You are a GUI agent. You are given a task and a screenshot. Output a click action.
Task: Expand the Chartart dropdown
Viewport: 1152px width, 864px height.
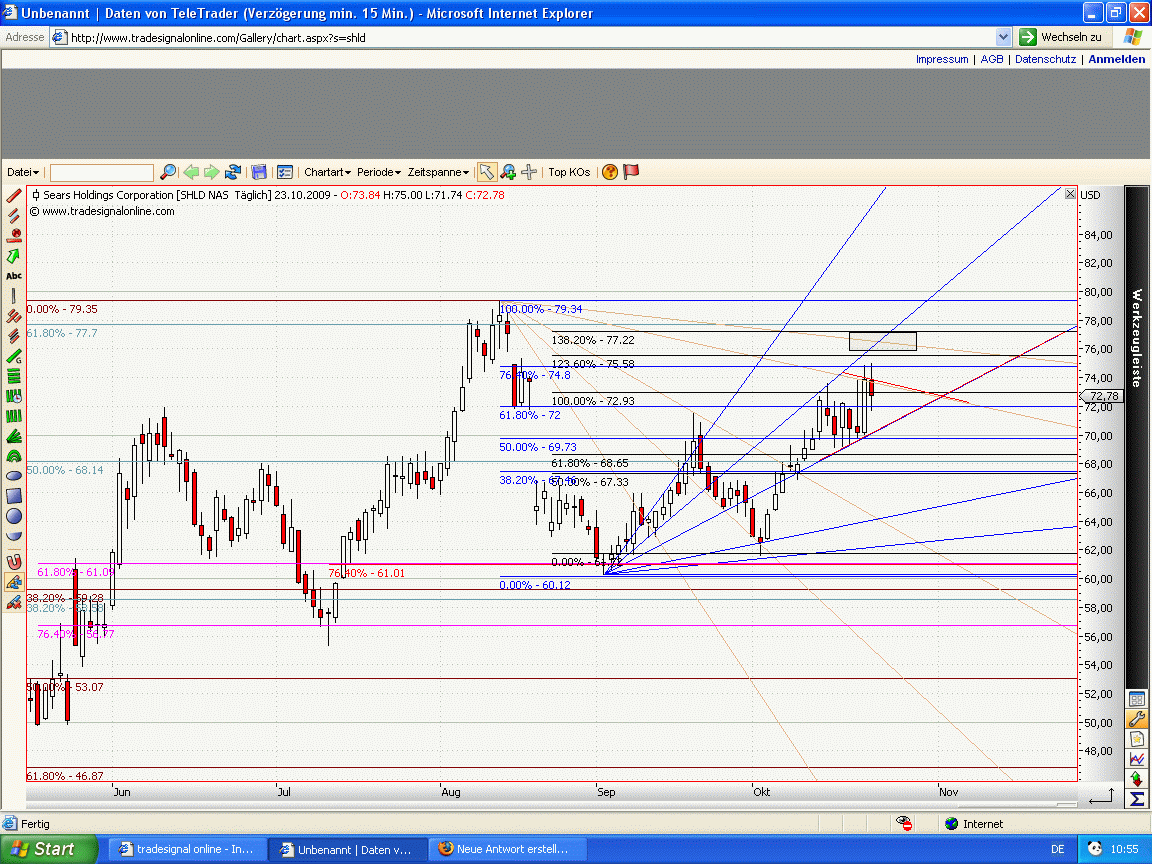(327, 172)
